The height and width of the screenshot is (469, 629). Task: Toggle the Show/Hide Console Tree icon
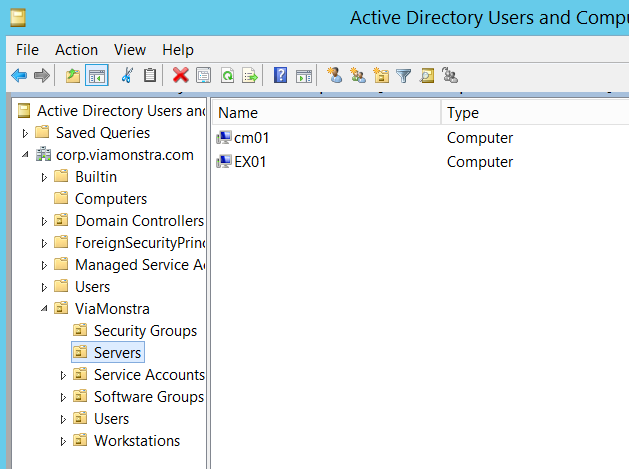tap(97, 75)
